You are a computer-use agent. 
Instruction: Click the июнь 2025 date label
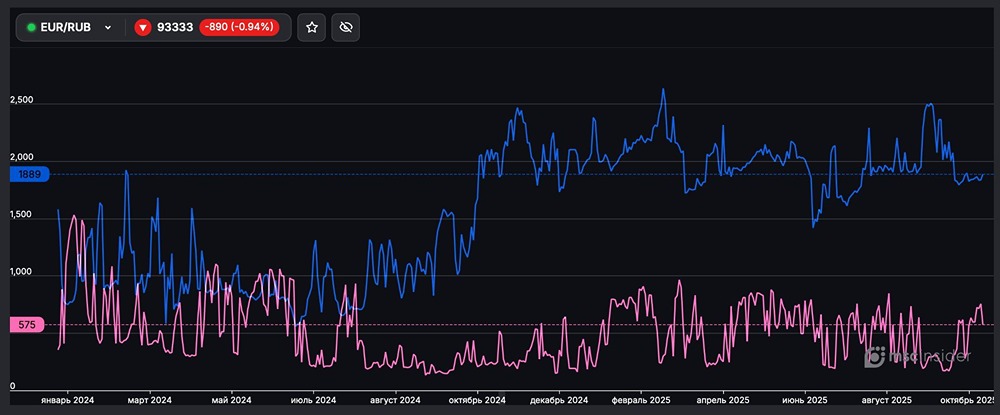805,400
